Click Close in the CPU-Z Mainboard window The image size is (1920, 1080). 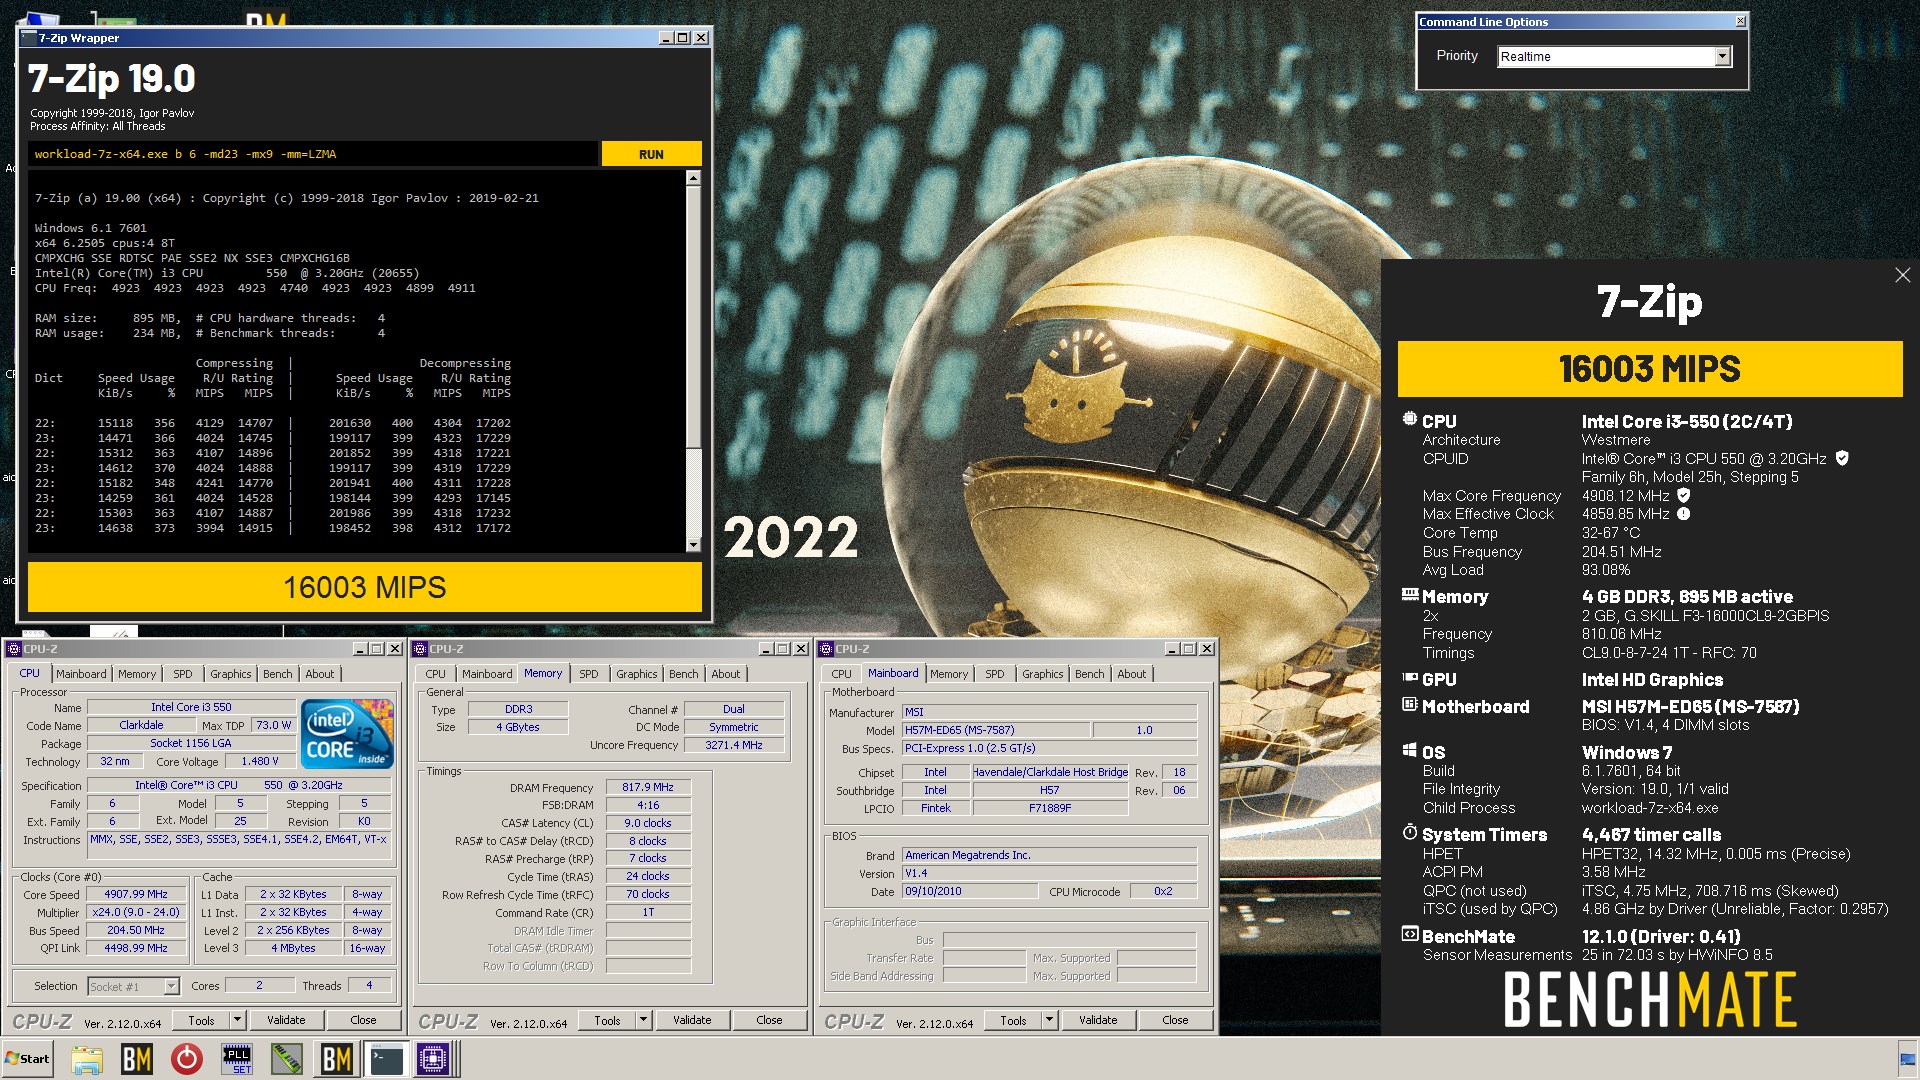pos(1175,1020)
